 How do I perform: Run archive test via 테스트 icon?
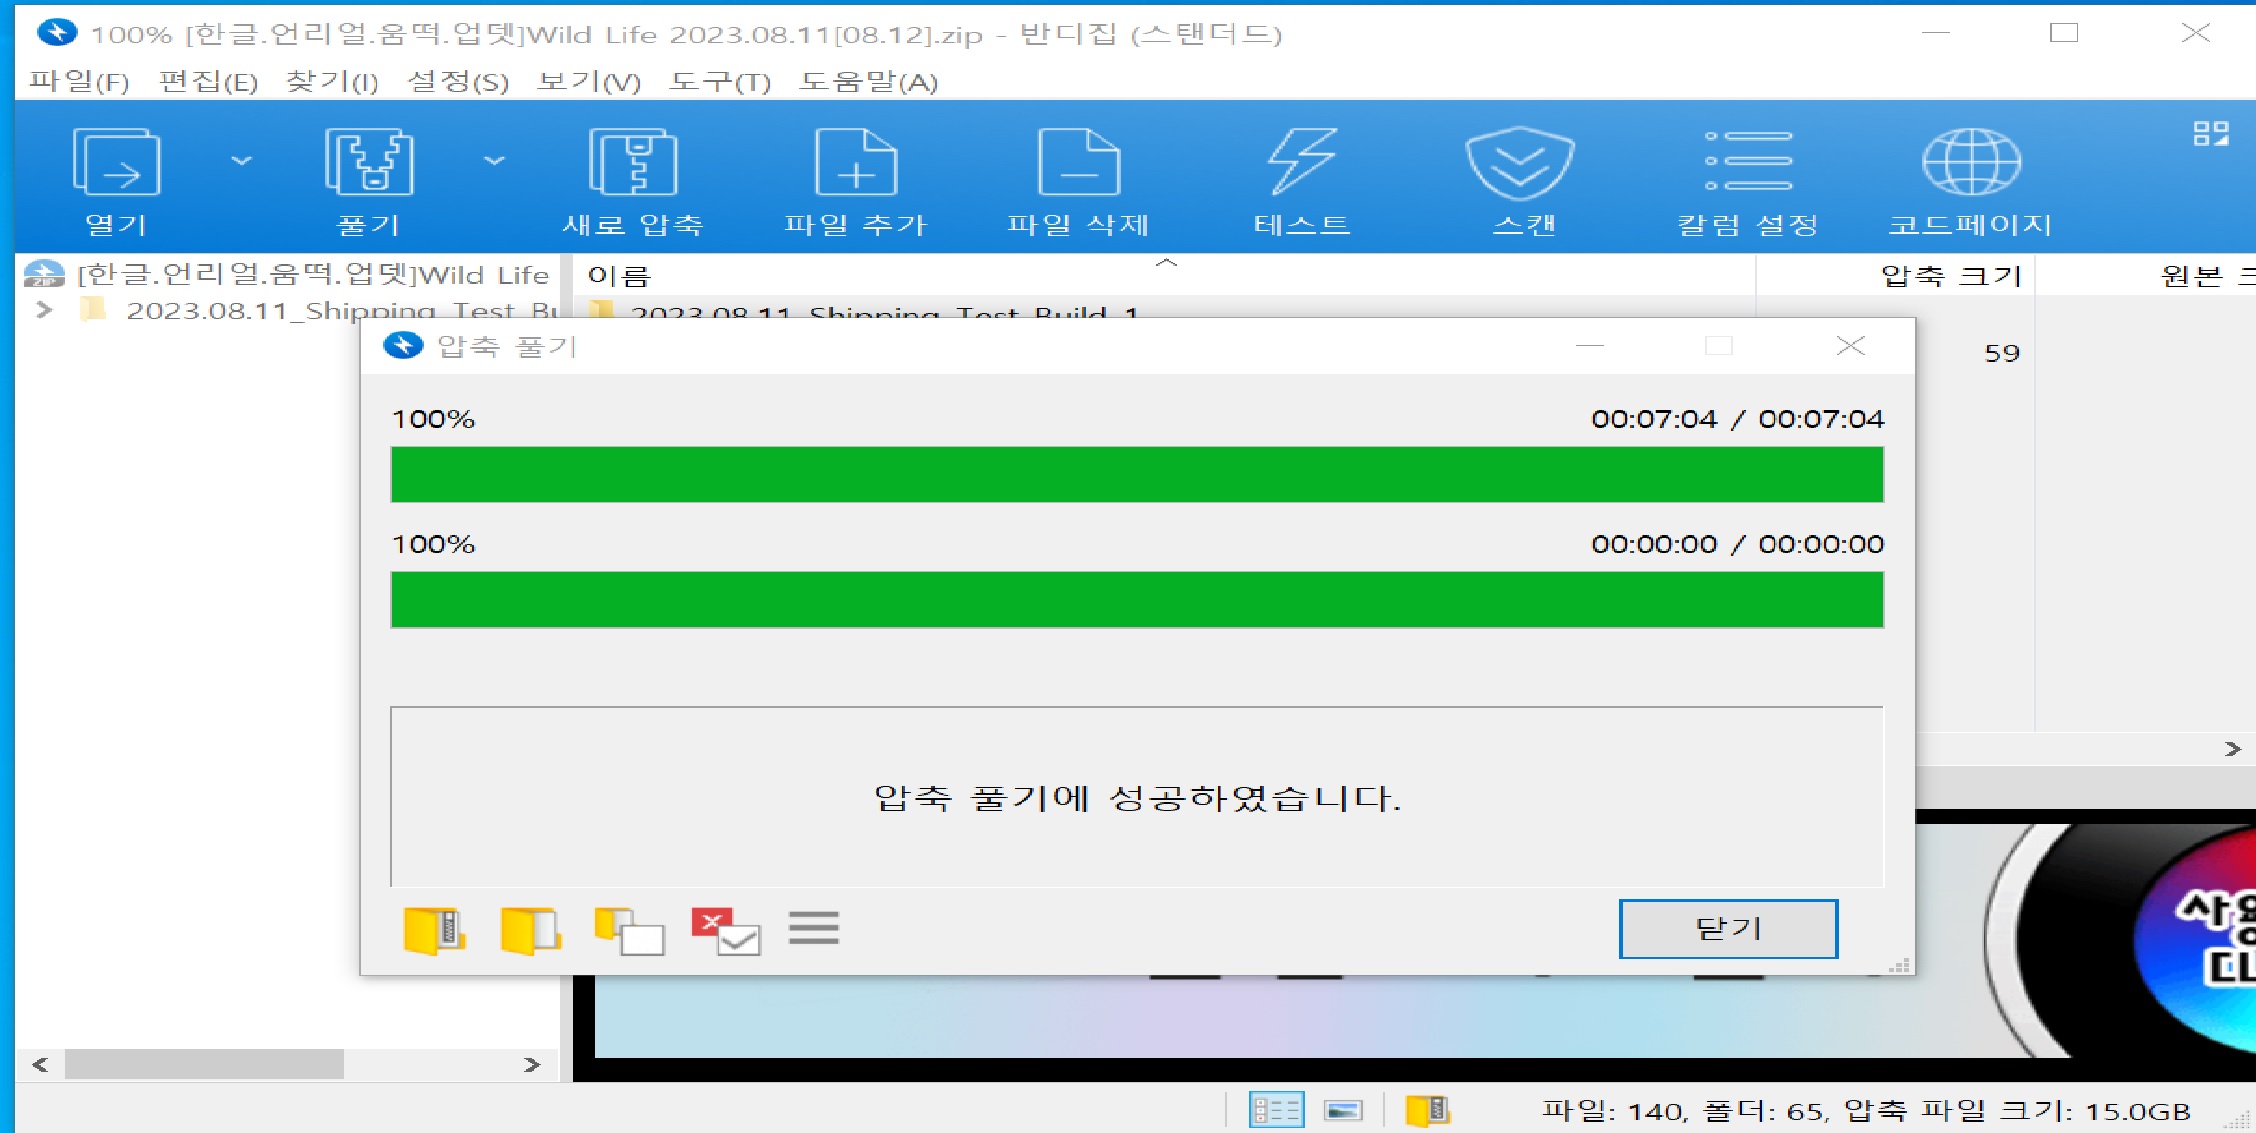[1301, 163]
